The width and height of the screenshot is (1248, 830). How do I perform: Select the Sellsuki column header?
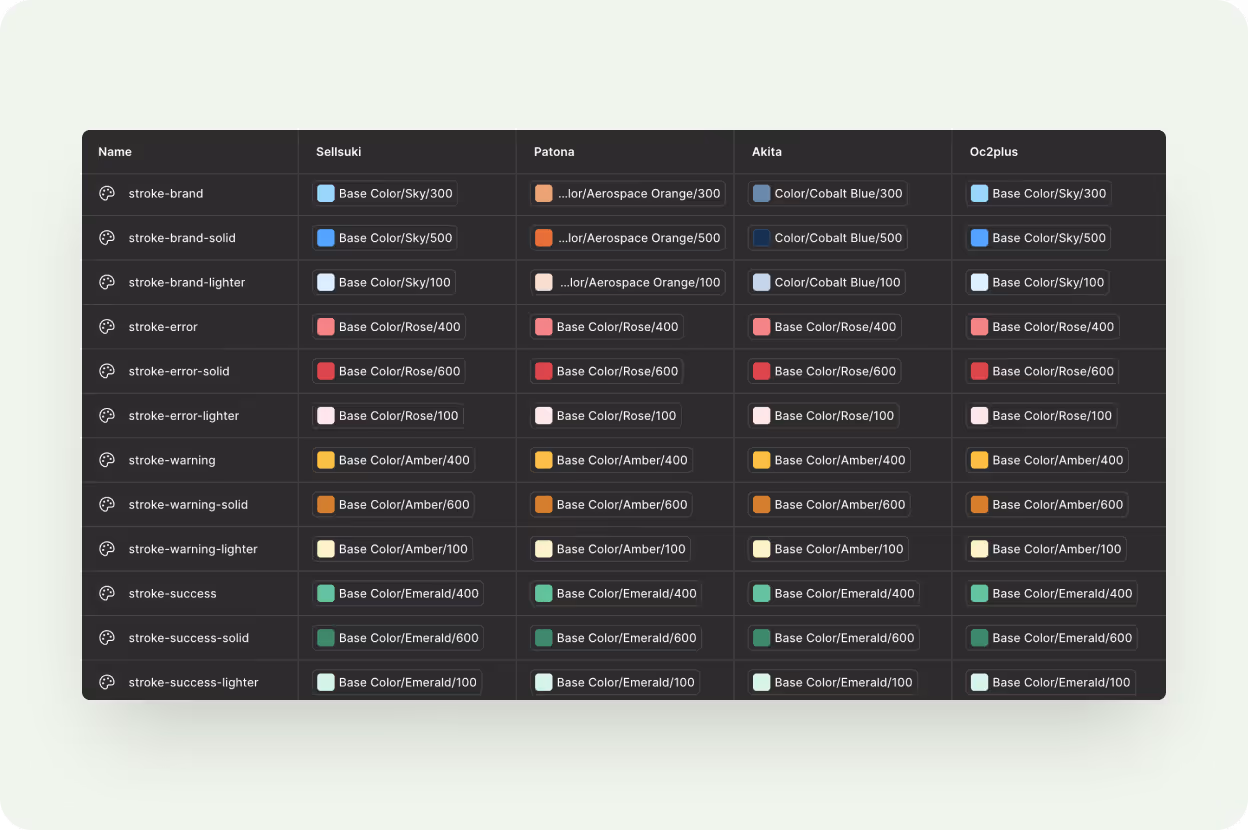339,152
